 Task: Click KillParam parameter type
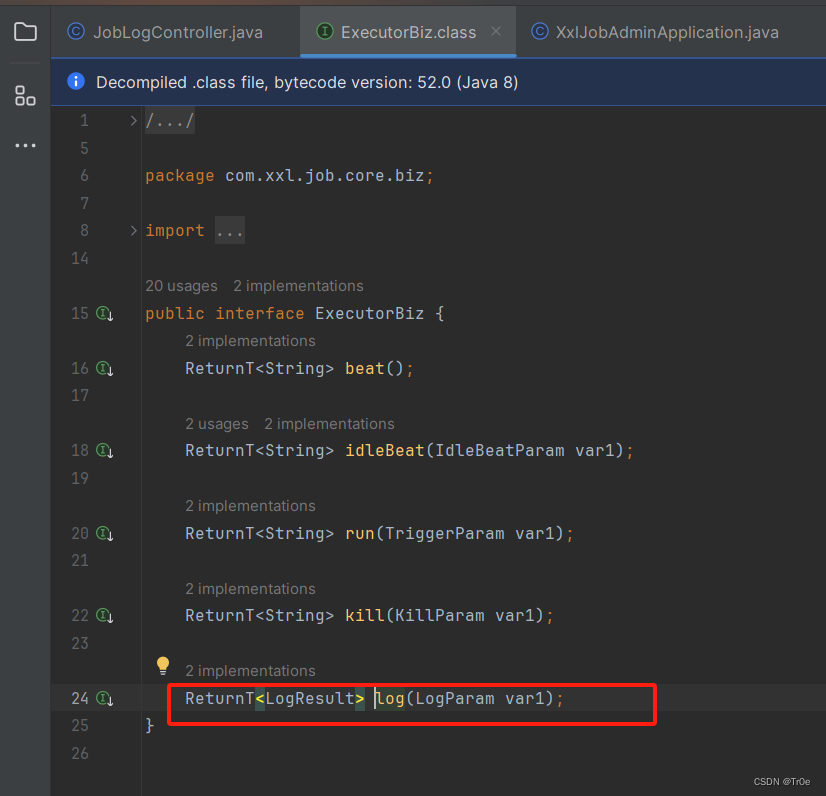click(x=439, y=616)
